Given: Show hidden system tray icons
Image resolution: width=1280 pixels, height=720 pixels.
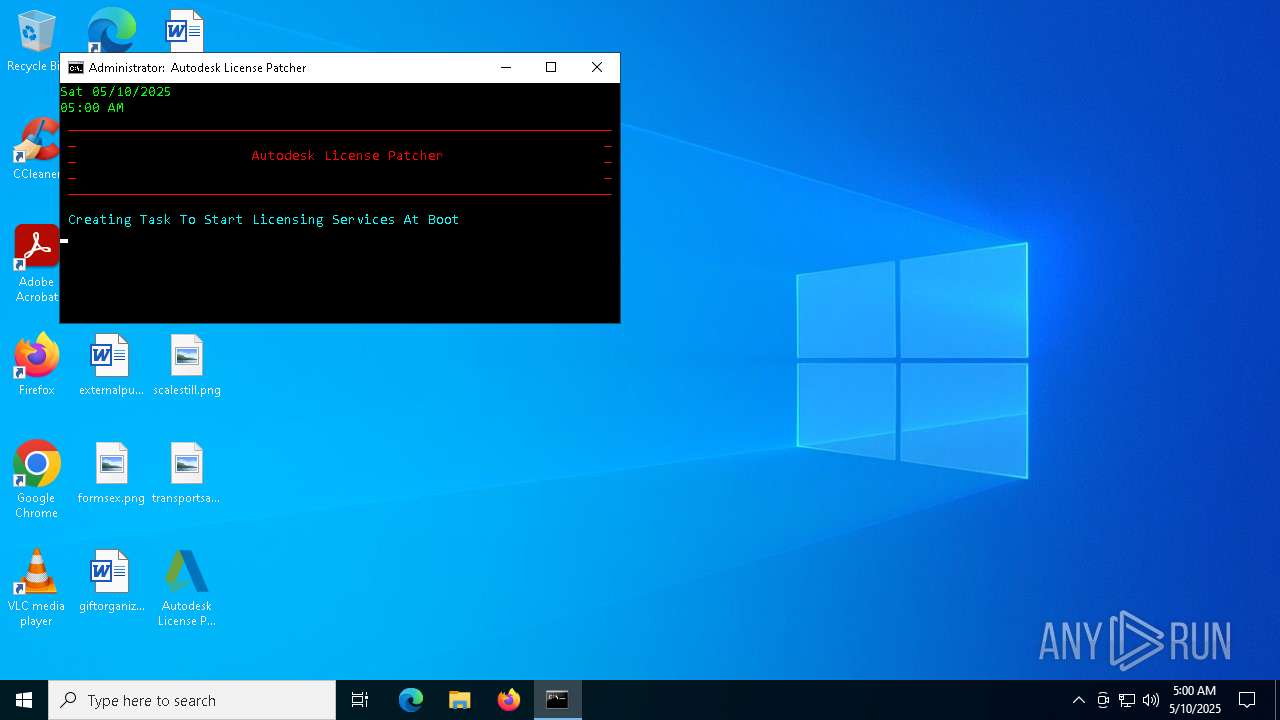Looking at the screenshot, I should [x=1078, y=700].
